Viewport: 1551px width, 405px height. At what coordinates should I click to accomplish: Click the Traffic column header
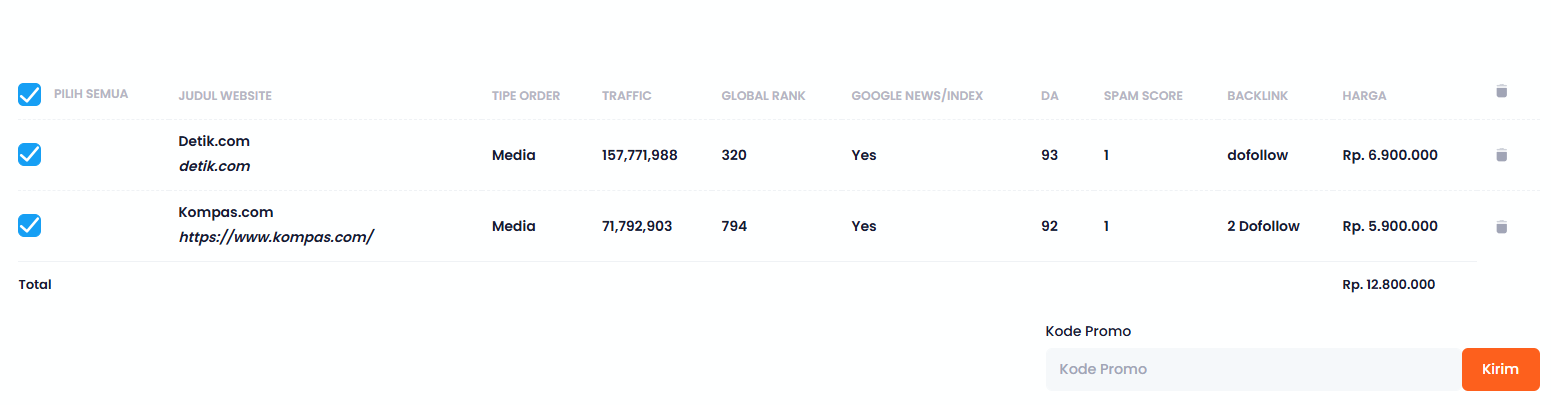pos(626,96)
